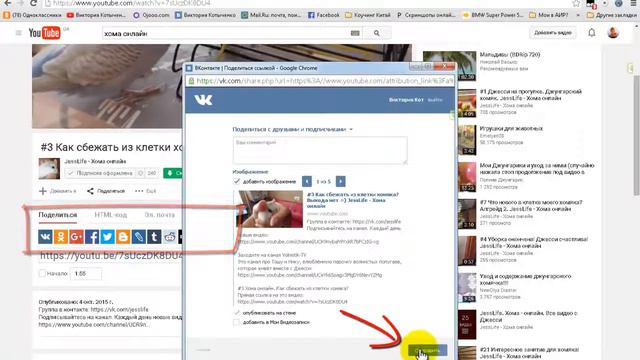Toggle 'опубликовать на стене' checkbox
Image resolution: width=640 pixels, height=360 pixels.
236,313
